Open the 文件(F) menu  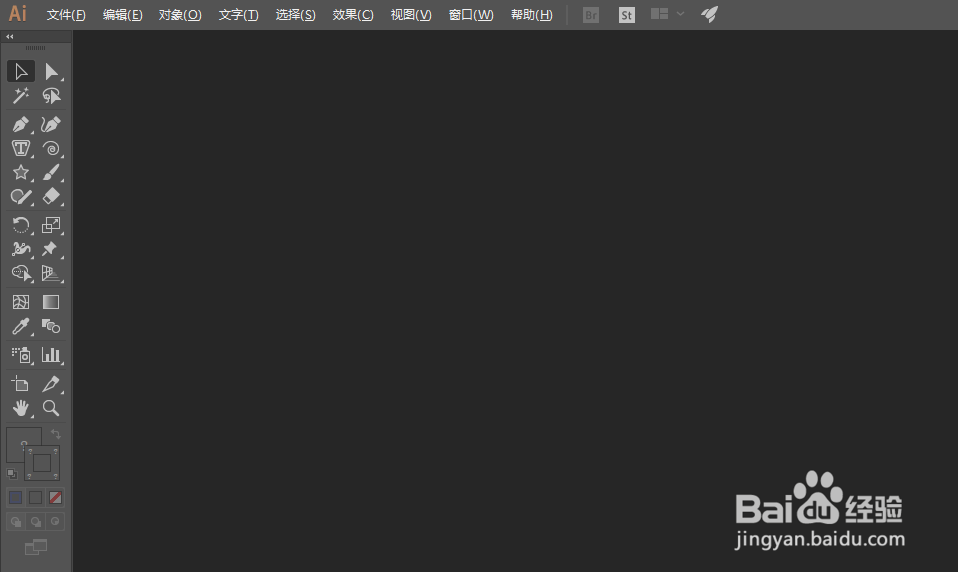[66, 15]
